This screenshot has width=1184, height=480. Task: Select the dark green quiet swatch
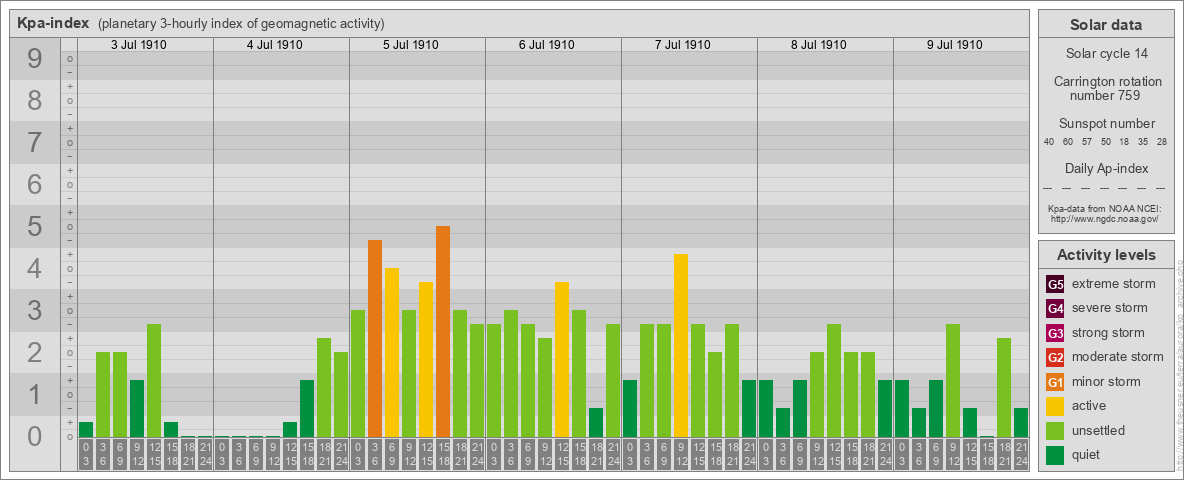pyautogui.click(x=1055, y=454)
